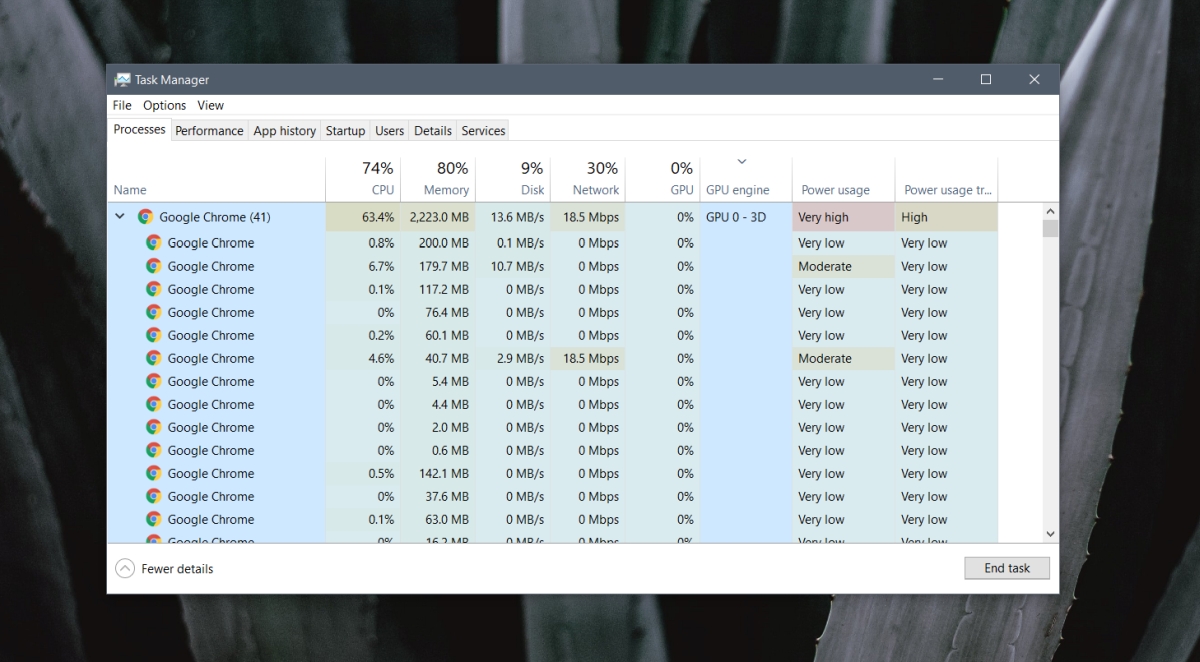Click the Task Manager icon in the title bar
The width and height of the screenshot is (1200, 662).
pyautogui.click(x=123, y=79)
